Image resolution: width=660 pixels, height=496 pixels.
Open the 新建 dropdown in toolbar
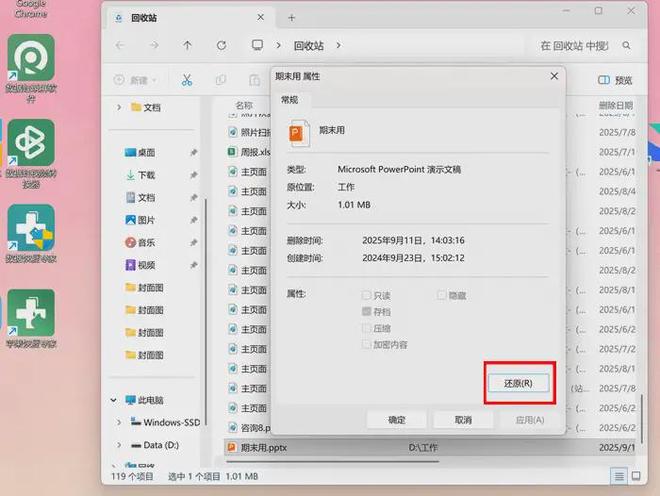point(135,80)
